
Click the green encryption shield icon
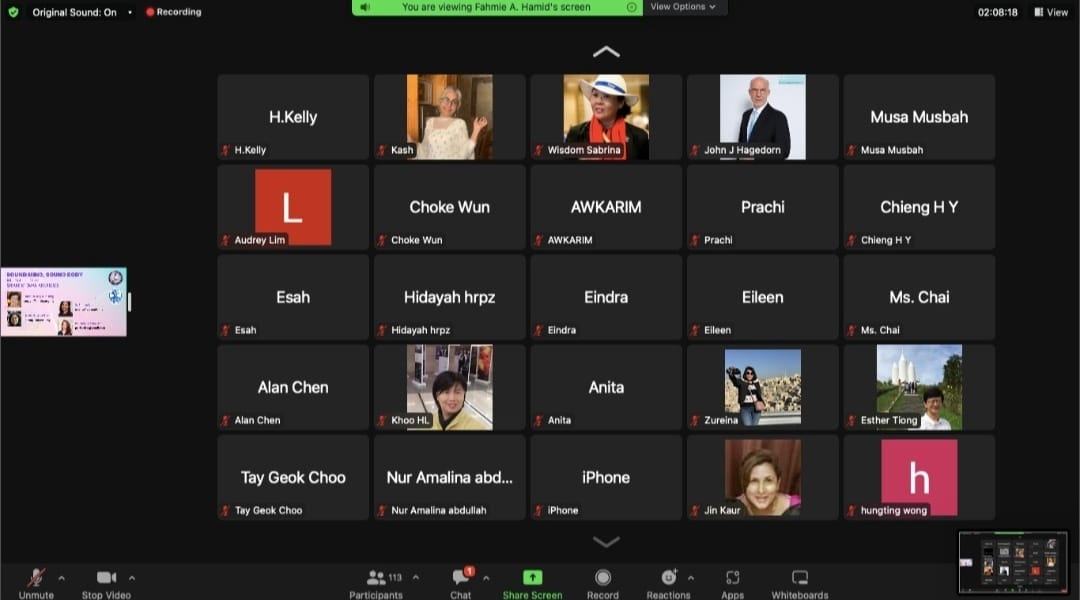point(13,12)
